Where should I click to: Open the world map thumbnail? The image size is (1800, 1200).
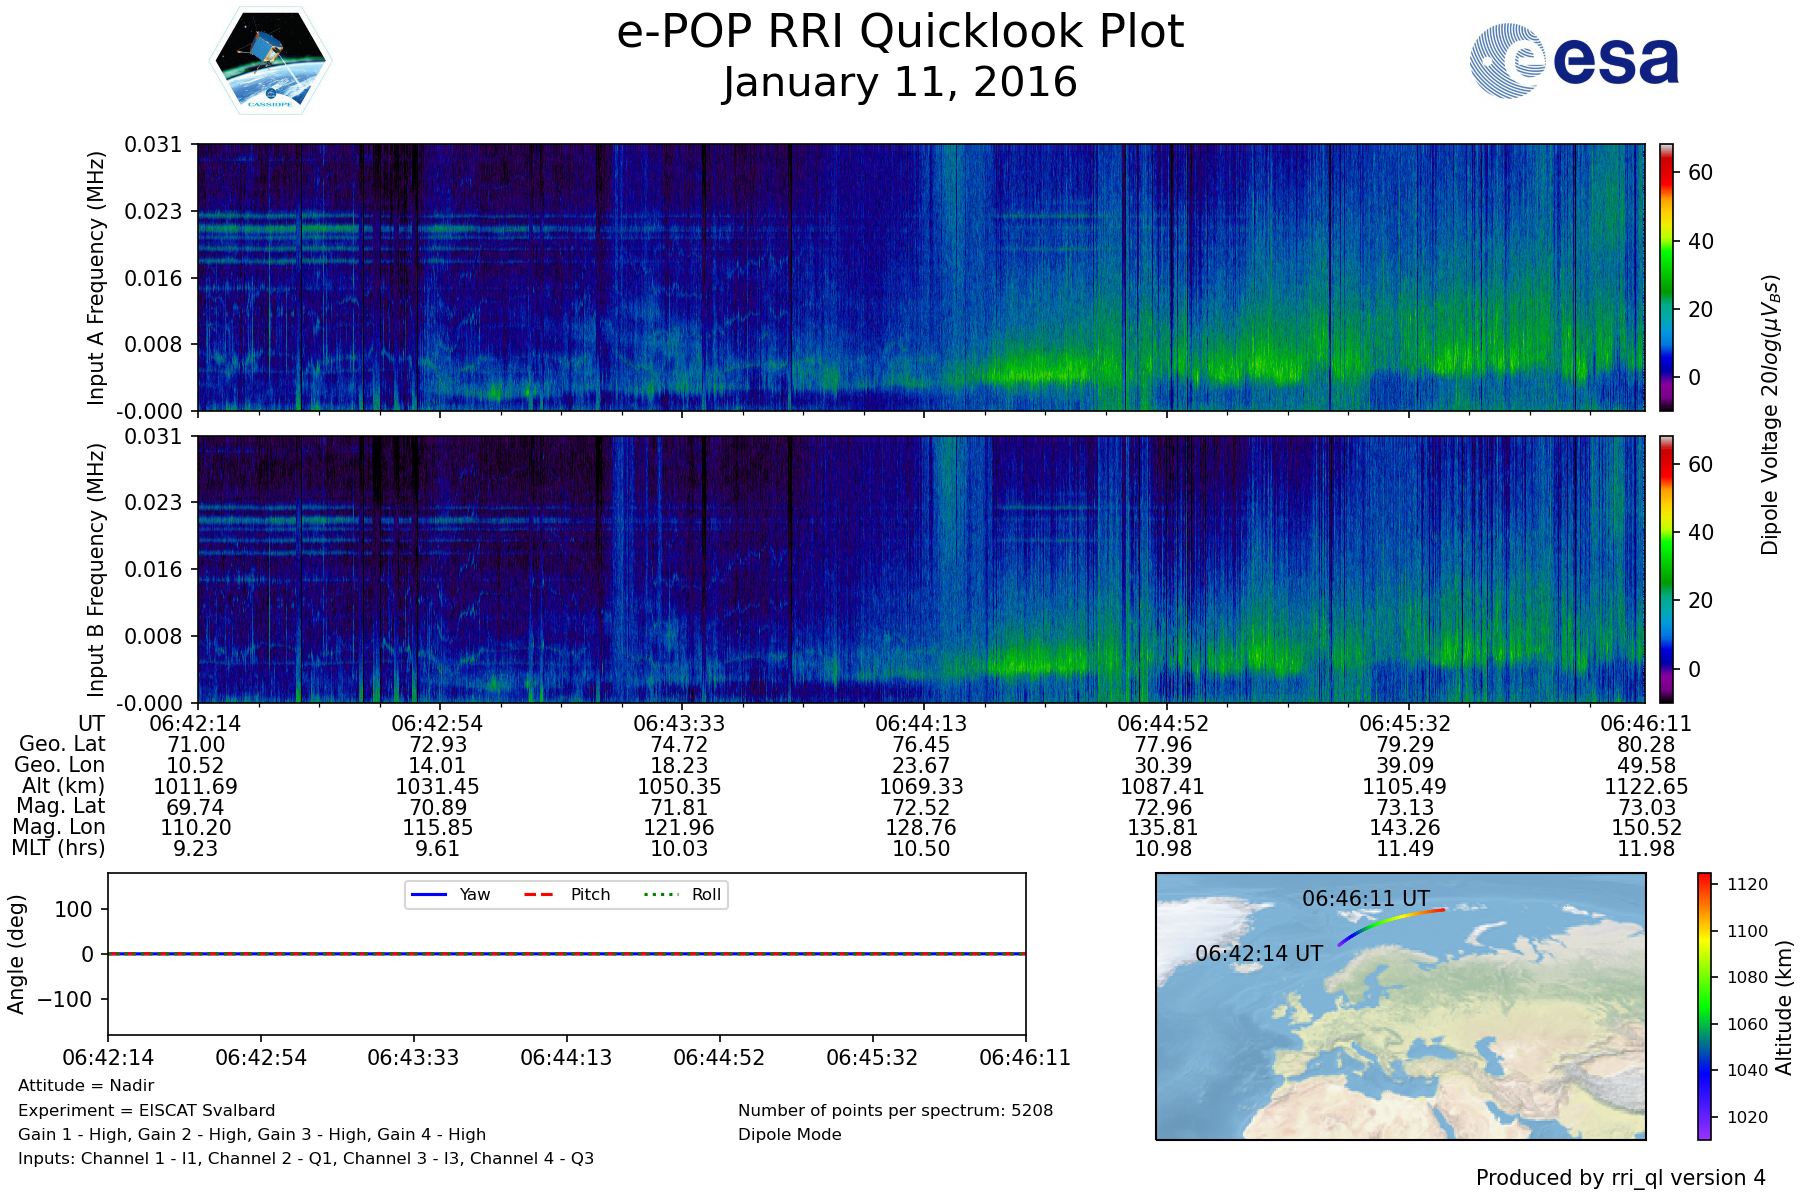1400,1050
